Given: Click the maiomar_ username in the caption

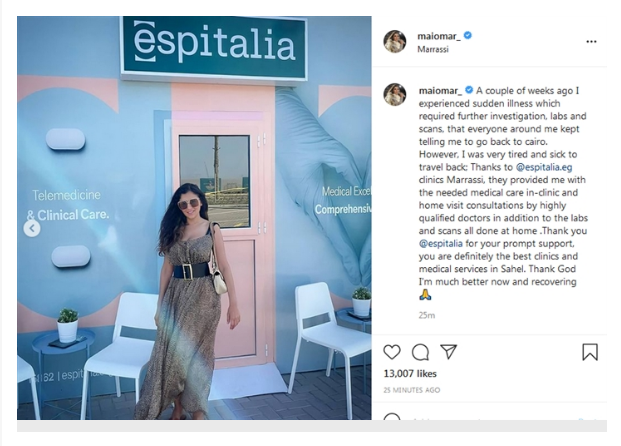Looking at the screenshot, I should pyautogui.click(x=440, y=91).
